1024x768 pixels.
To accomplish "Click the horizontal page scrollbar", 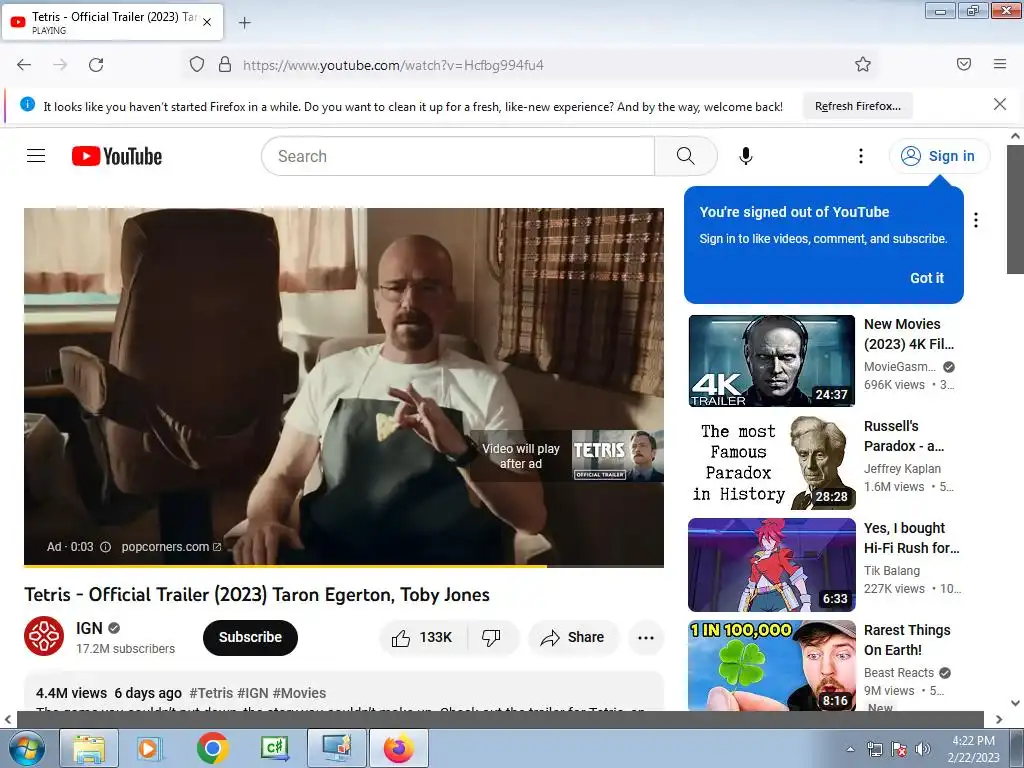I will coord(500,719).
